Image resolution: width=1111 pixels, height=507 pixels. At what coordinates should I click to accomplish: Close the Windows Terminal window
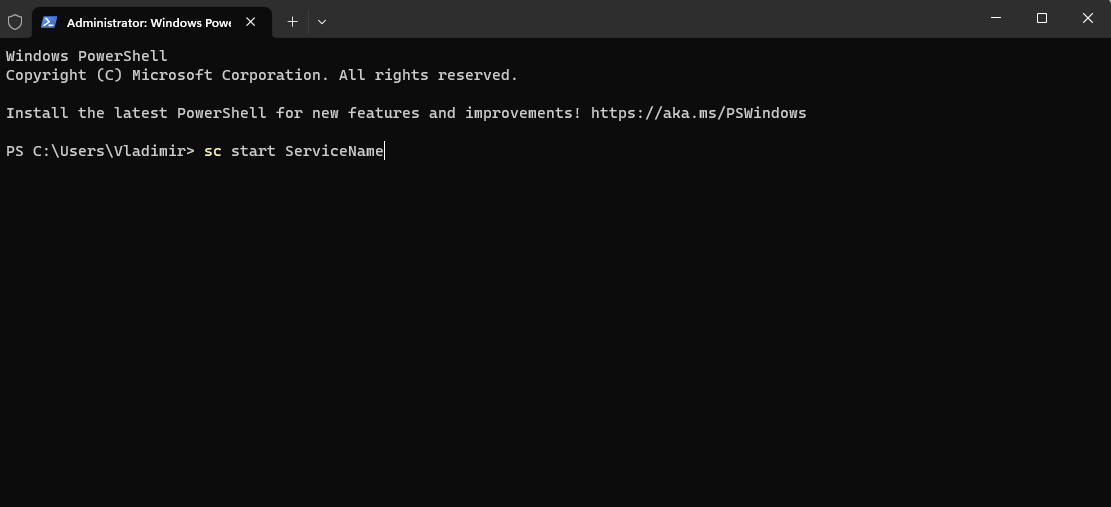pyautogui.click(x=1088, y=18)
